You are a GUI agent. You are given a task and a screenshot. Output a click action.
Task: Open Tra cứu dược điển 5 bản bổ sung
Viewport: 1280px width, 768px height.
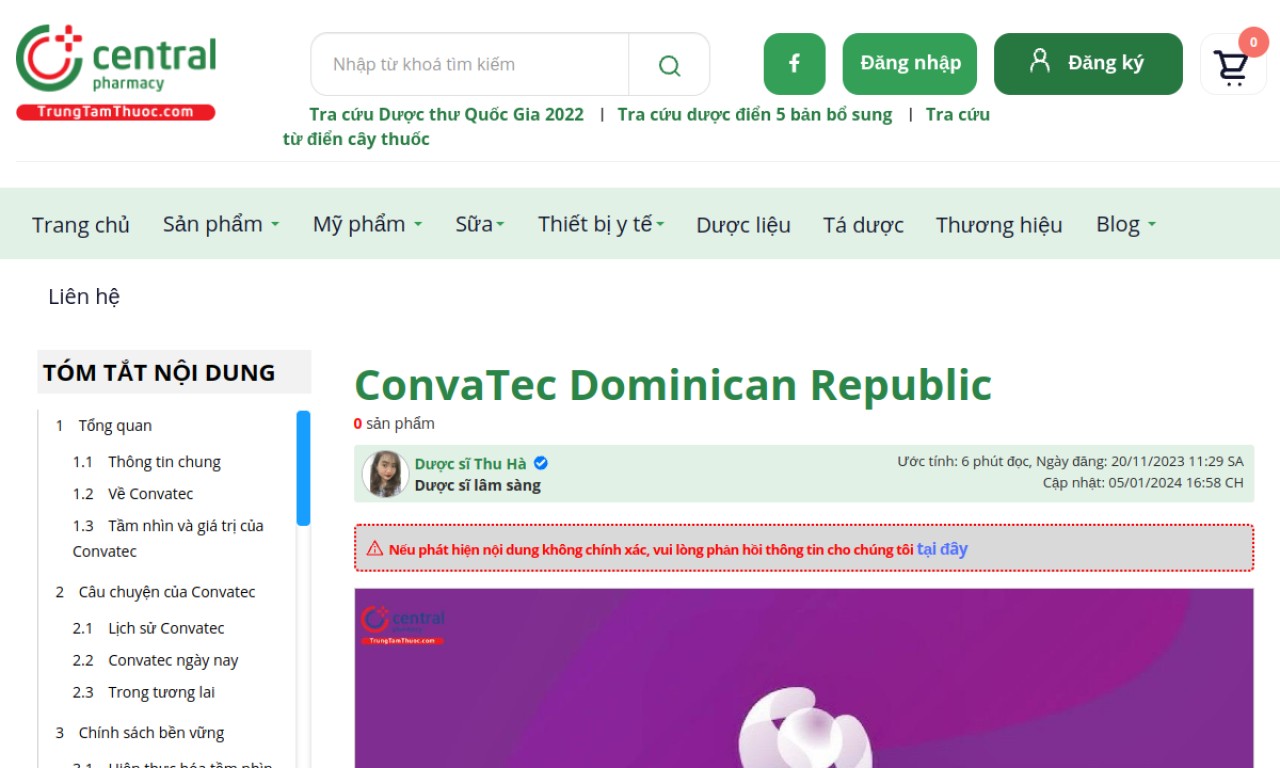tap(755, 114)
